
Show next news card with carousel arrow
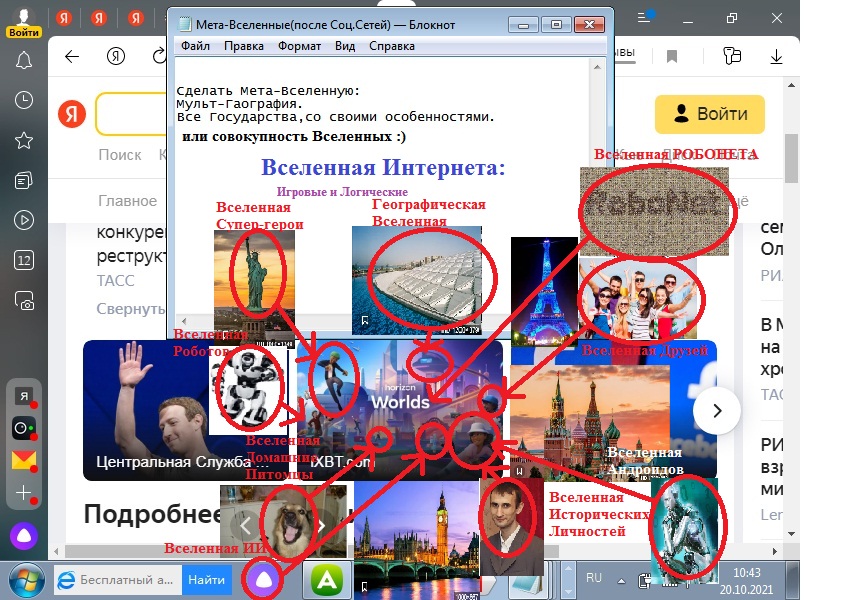click(717, 411)
